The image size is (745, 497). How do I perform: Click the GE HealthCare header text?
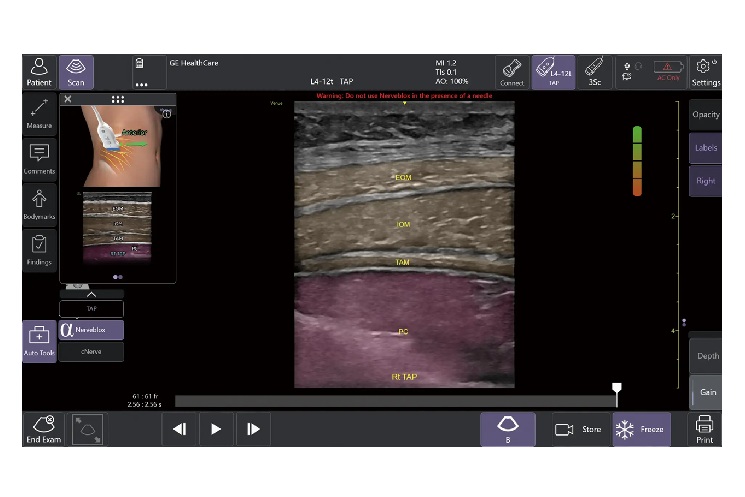click(x=194, y=63)
